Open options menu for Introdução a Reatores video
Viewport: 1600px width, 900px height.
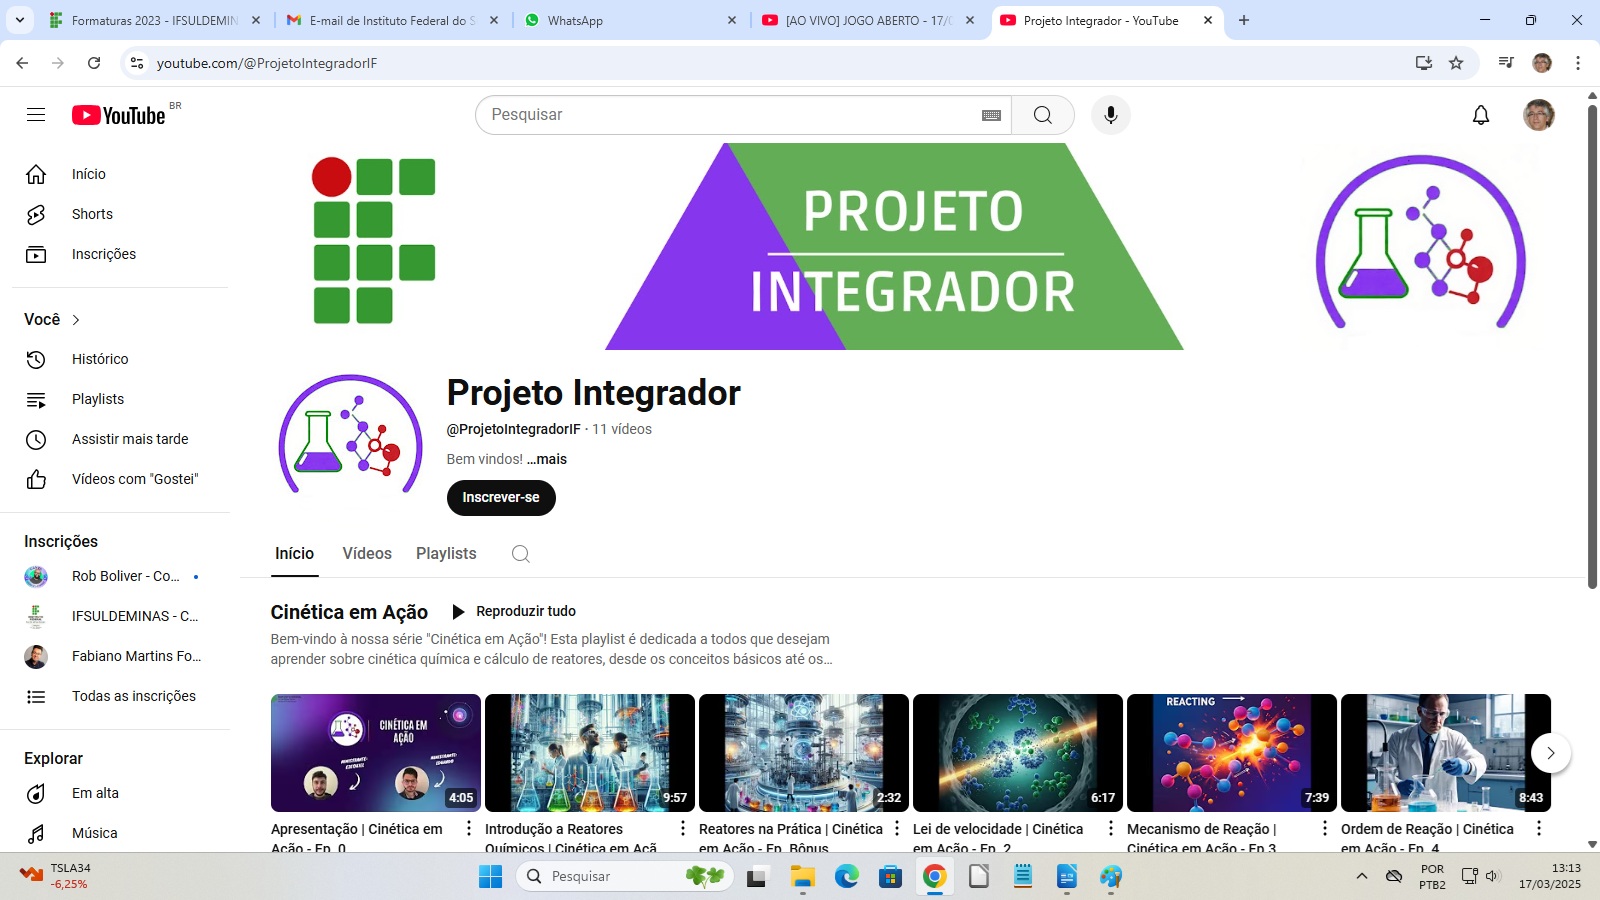pos(683,828)
